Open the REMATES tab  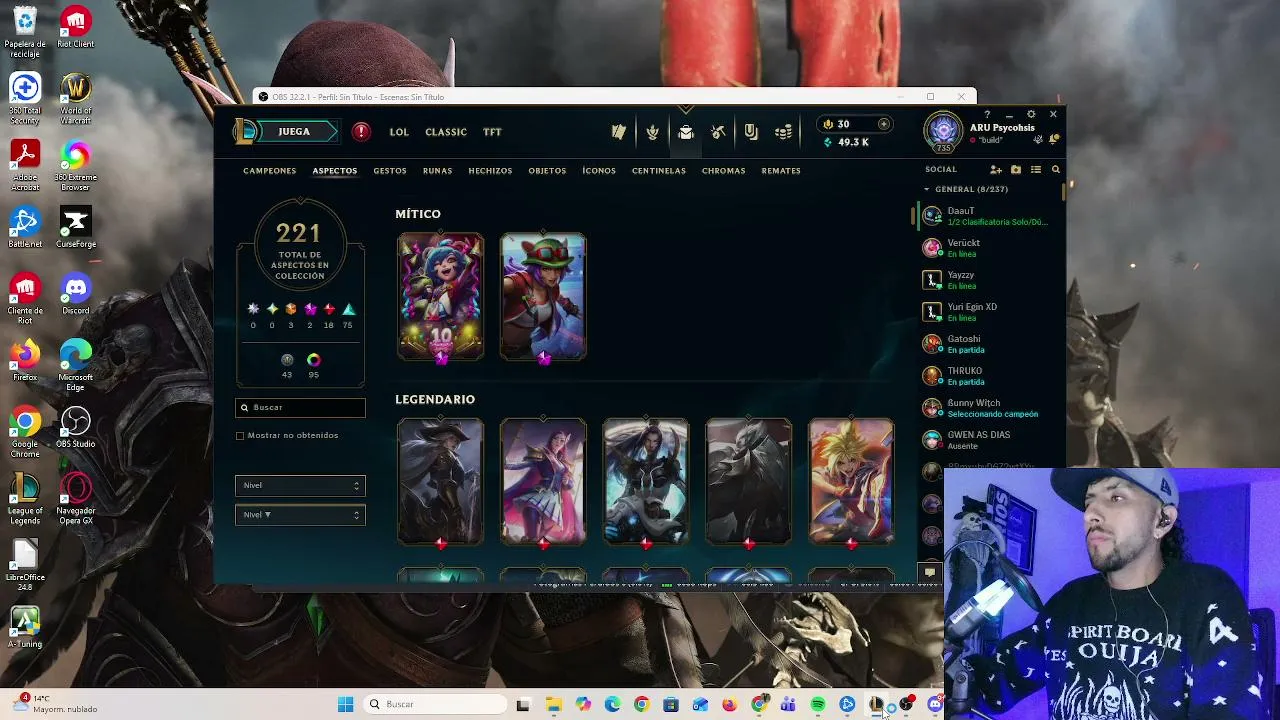[x=781, y=171]
